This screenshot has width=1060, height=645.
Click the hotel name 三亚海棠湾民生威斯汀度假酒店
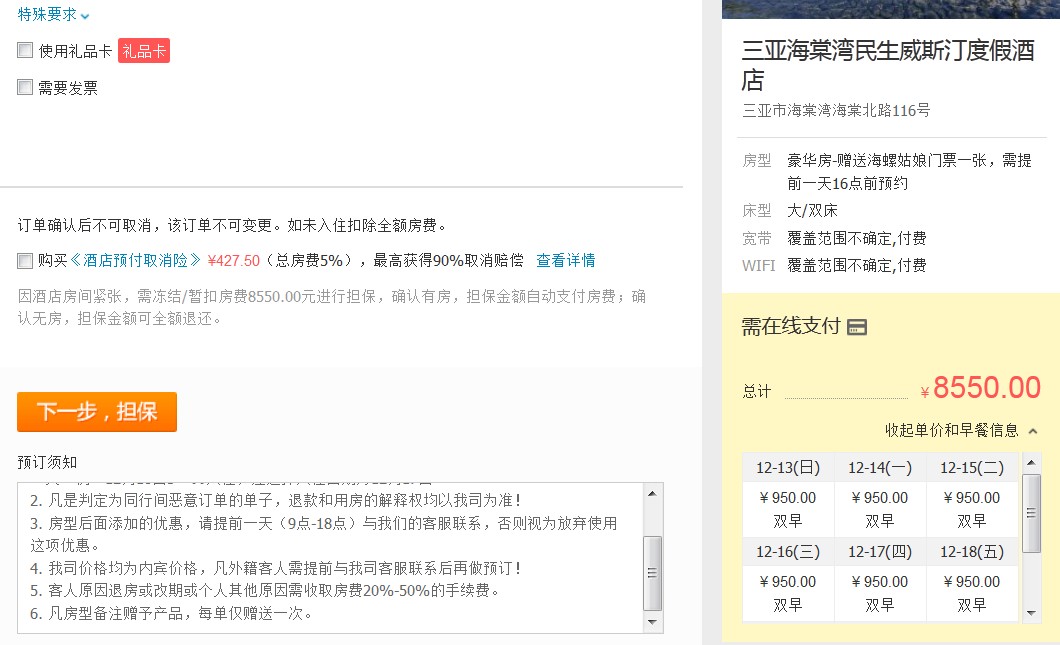coord(887,65)
